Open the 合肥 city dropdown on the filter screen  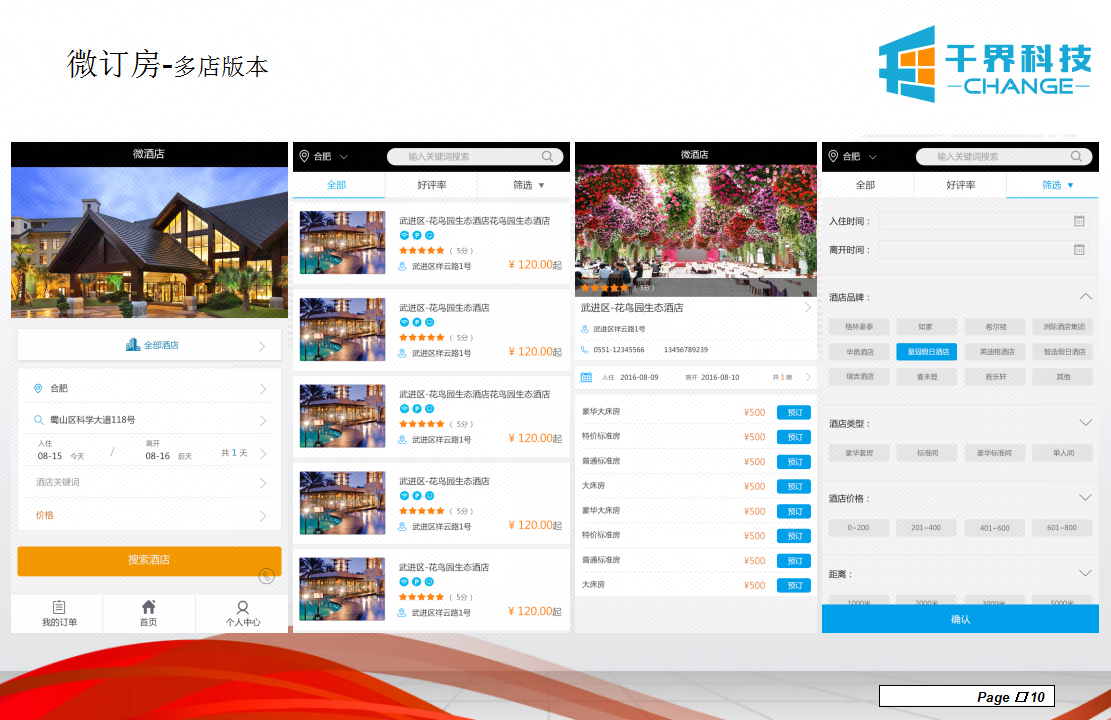(x=859, y=157)
